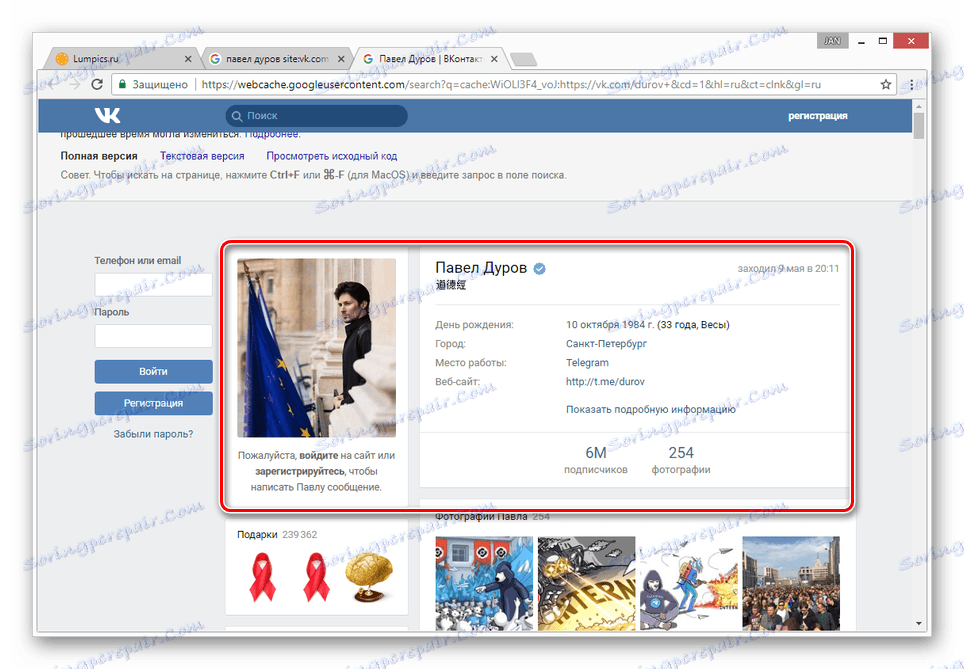Click the заходил 9 мая в 20:11 text
964x669 pixels.
[788, 269]
